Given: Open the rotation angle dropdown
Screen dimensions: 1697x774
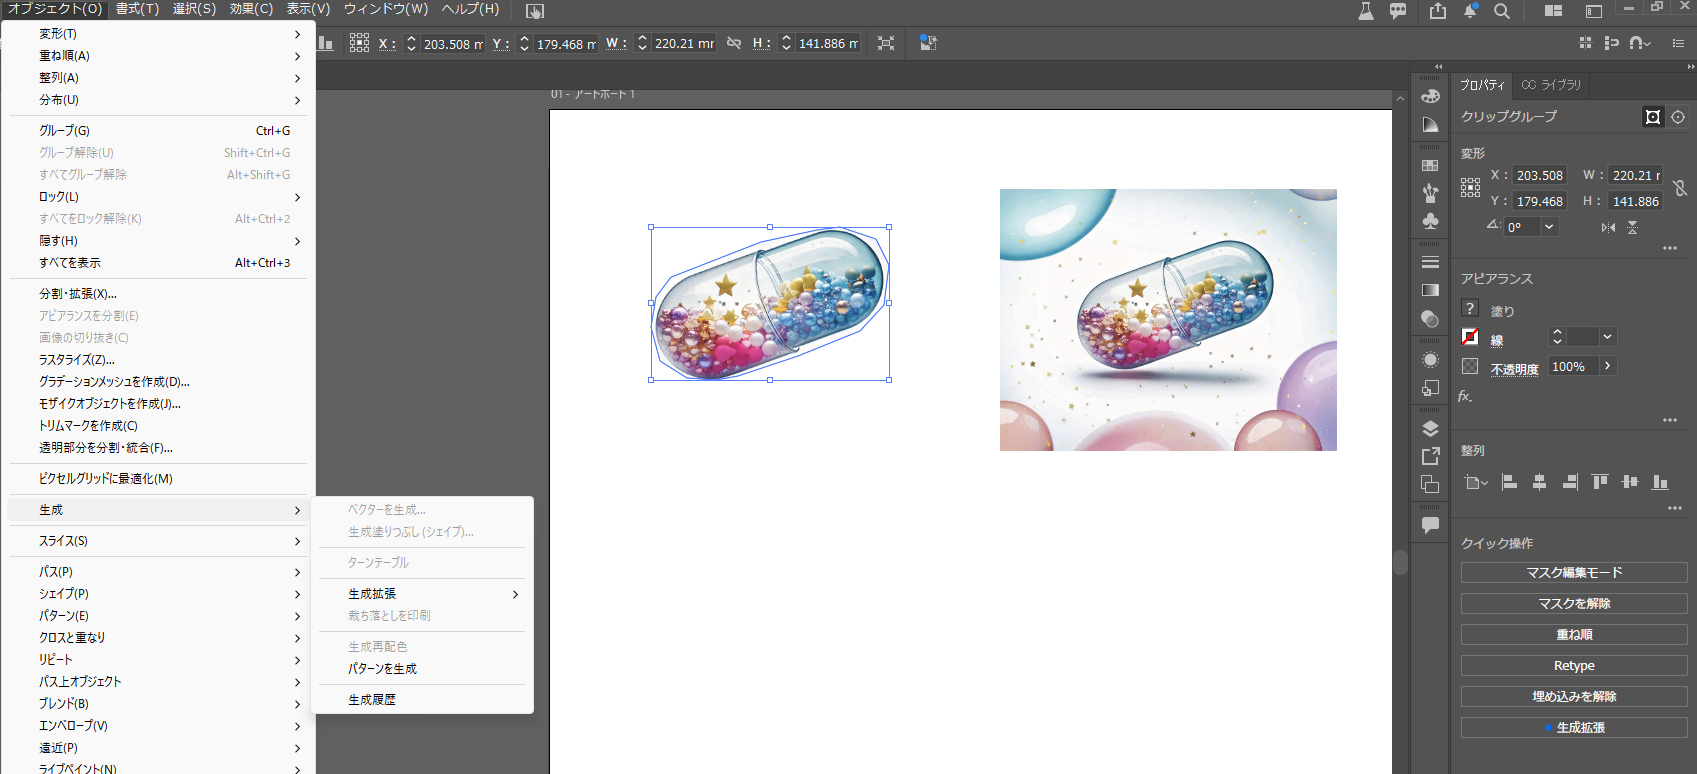Looking at the screenshot, I should [1549, 227].
